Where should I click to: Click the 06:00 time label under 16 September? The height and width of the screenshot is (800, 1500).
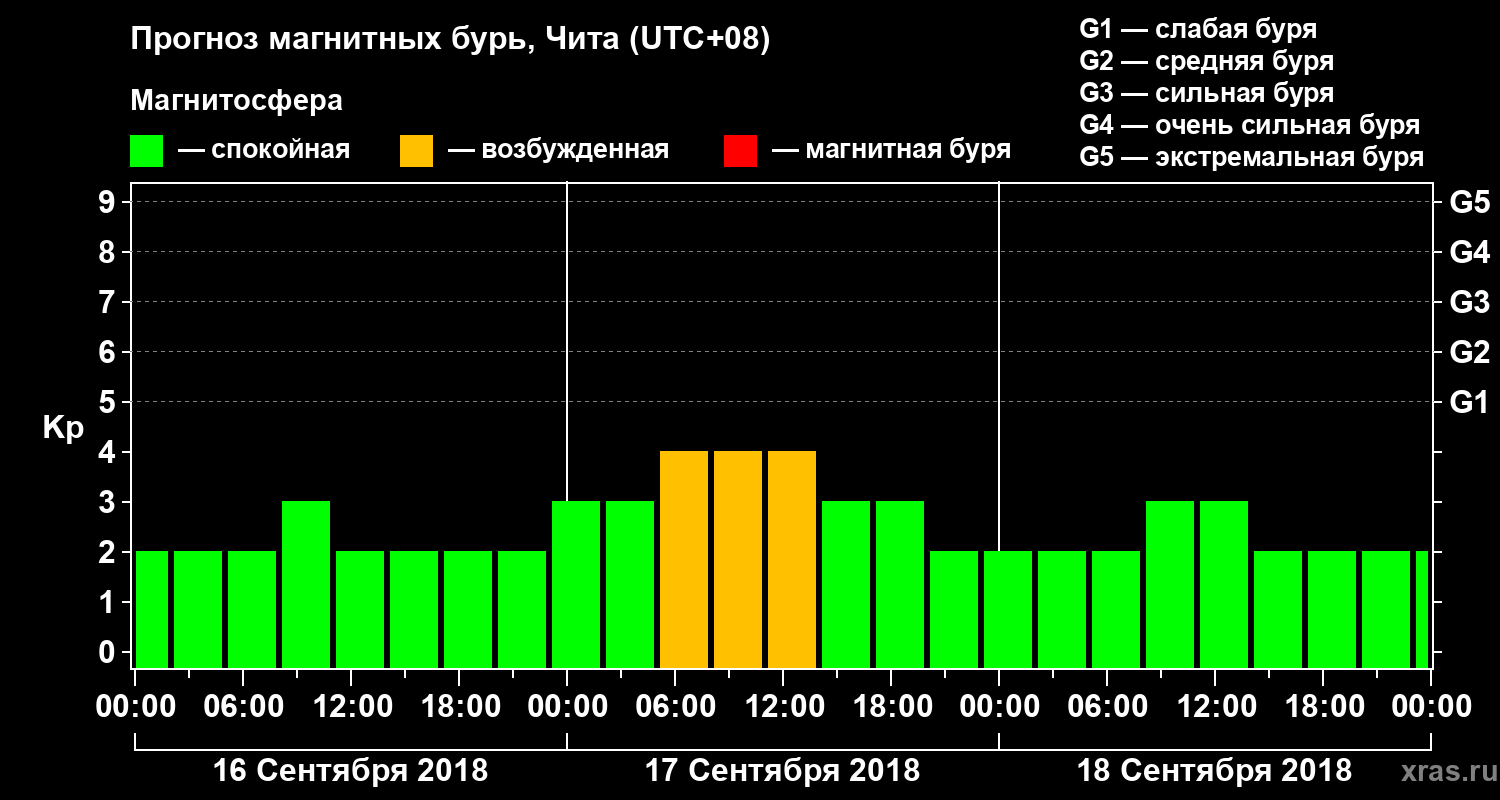pyautogui.click(x=243, y=706)
